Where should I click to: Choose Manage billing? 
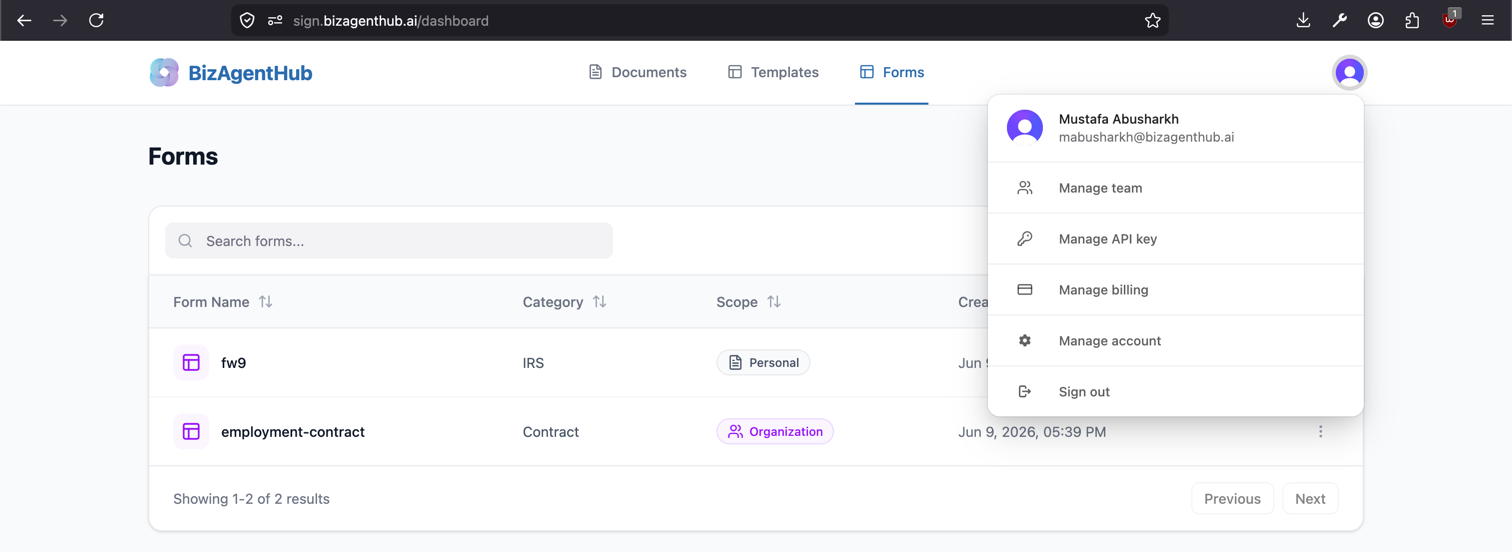pos(1175,290)
